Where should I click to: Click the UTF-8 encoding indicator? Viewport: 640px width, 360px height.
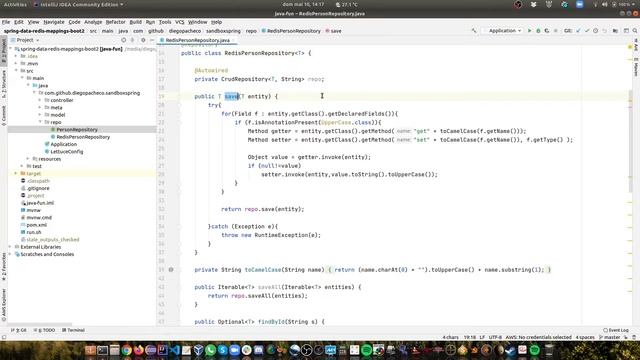pos(495,338)
